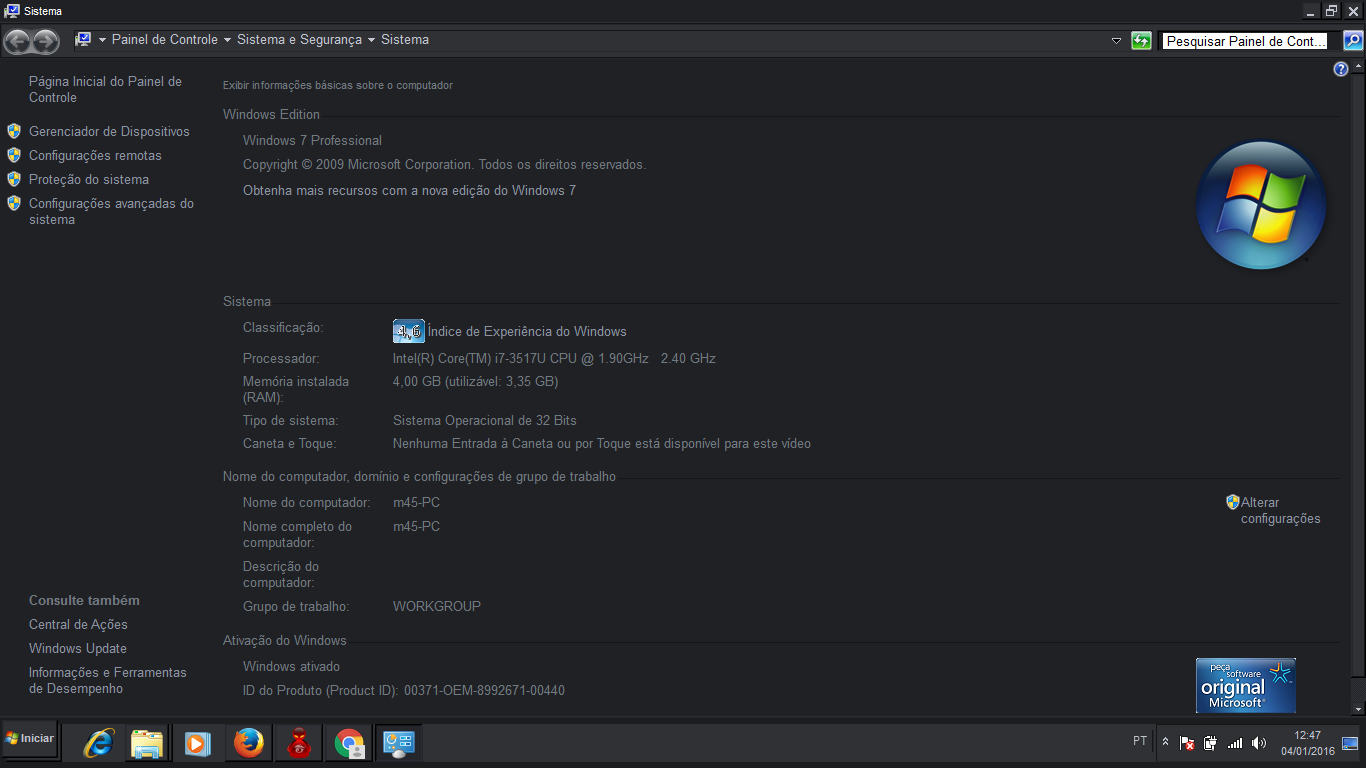The image size is (1366, 768).
Task: Show hidden tray icons with double chevron
Action: [x=1165, y=742]
